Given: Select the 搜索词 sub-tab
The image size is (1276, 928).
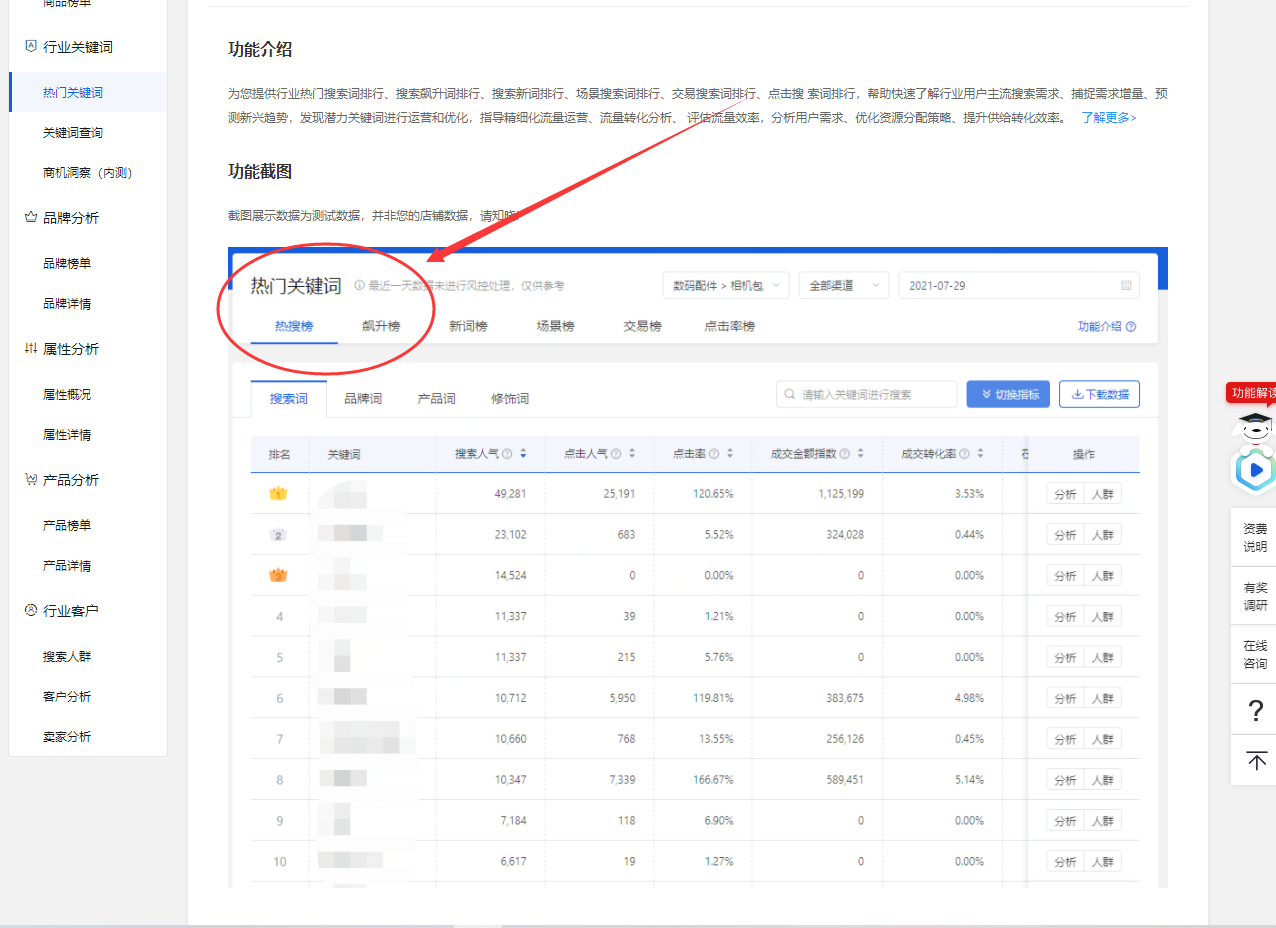Looking at the screenshot, I should (x=289, y=398).
